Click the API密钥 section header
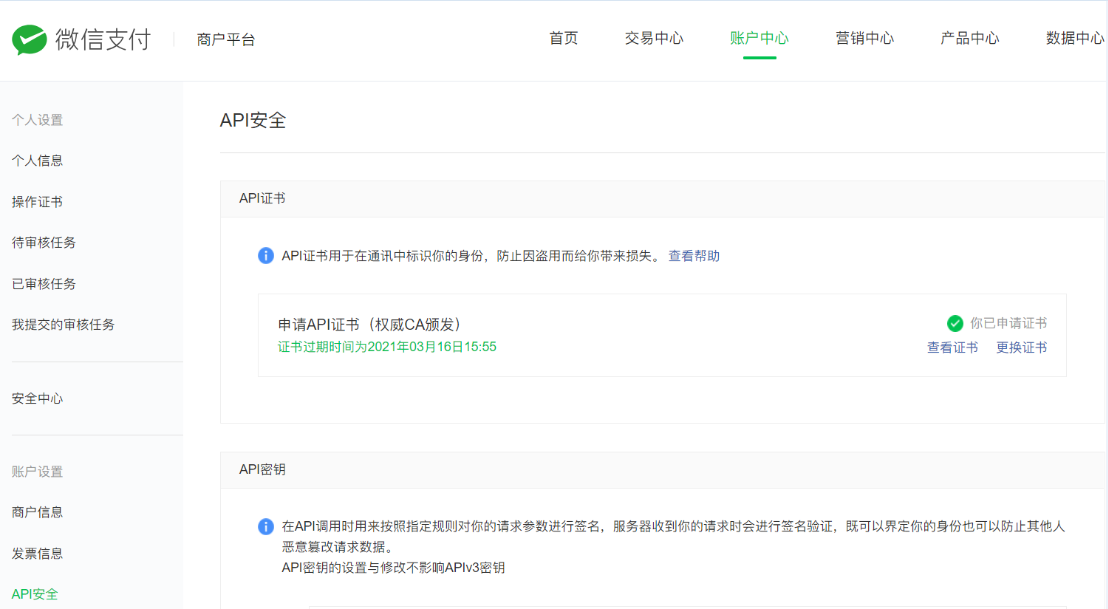 point(262,470)
